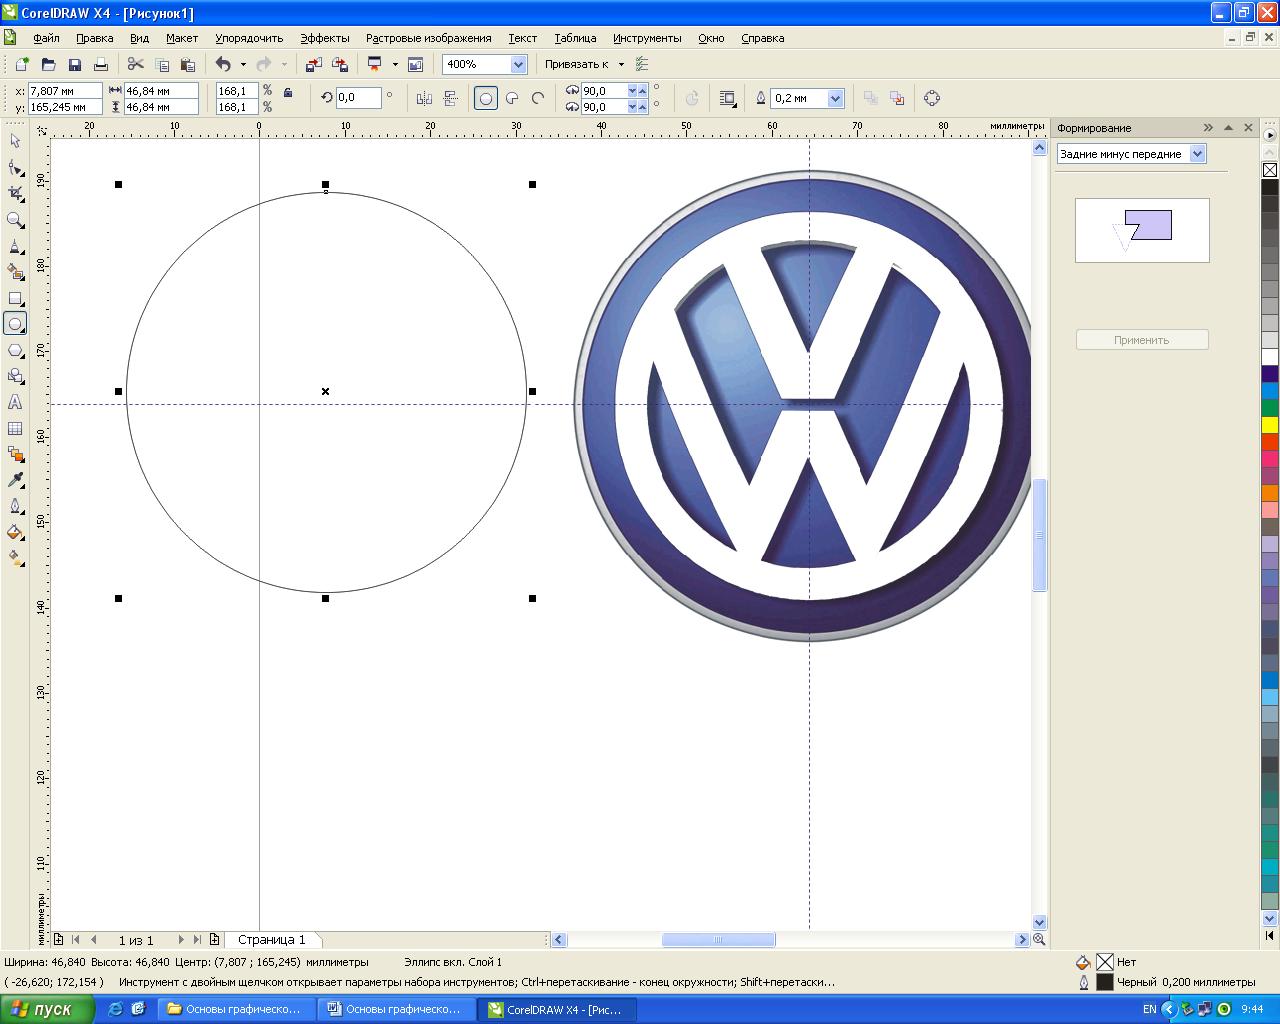Click the horizontal scrollbar thumb

pyautogui.click(x=718, y=940)
